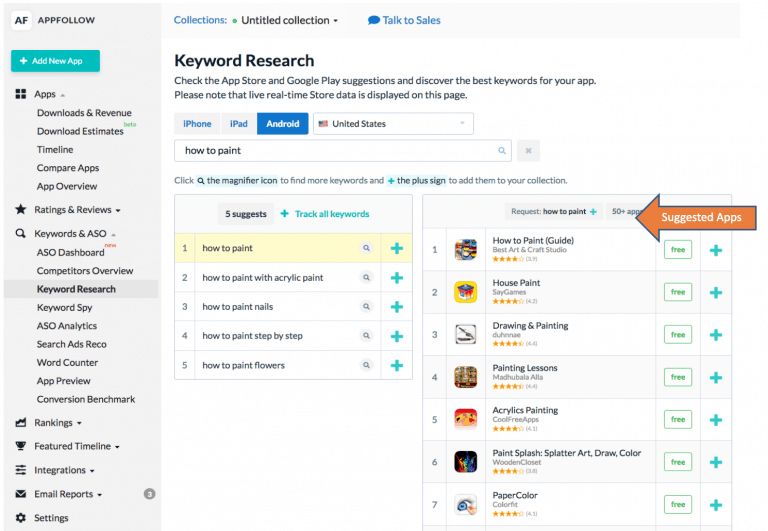Select the Android platform button
Image resolution: width=768 pixels, height=531 pixels.
(283, 124)
